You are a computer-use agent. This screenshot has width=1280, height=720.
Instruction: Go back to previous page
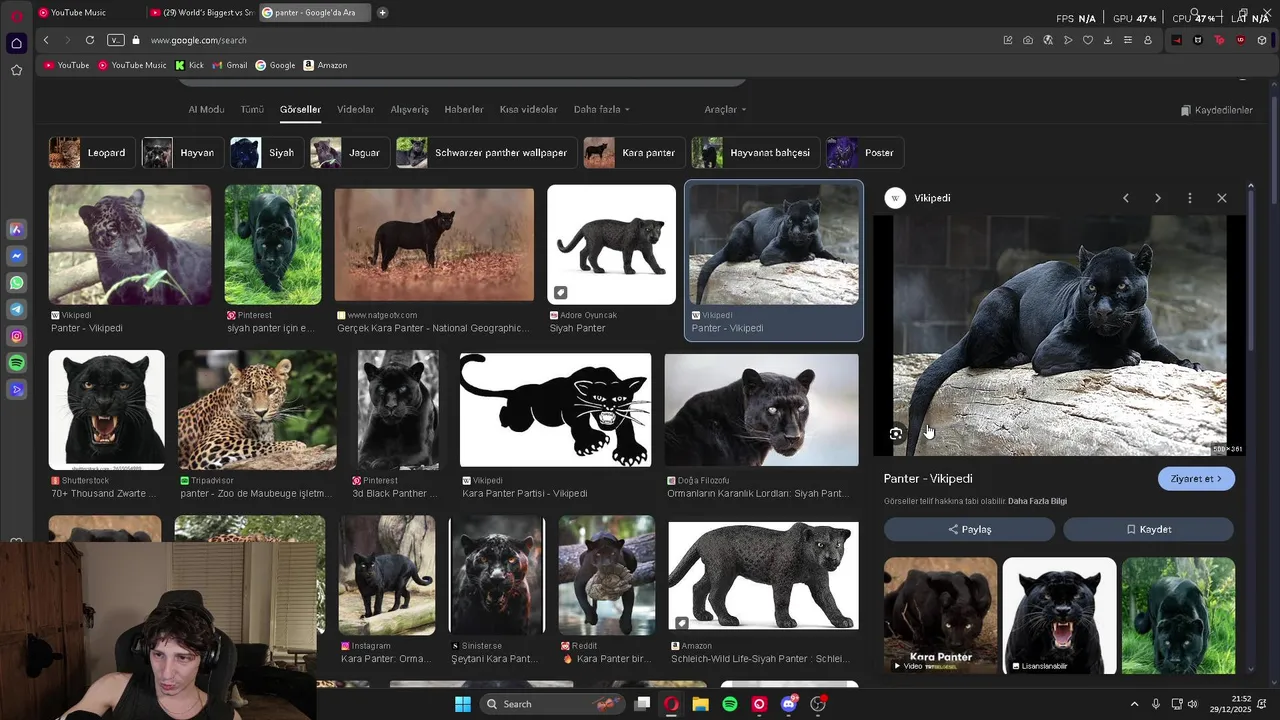46,40
